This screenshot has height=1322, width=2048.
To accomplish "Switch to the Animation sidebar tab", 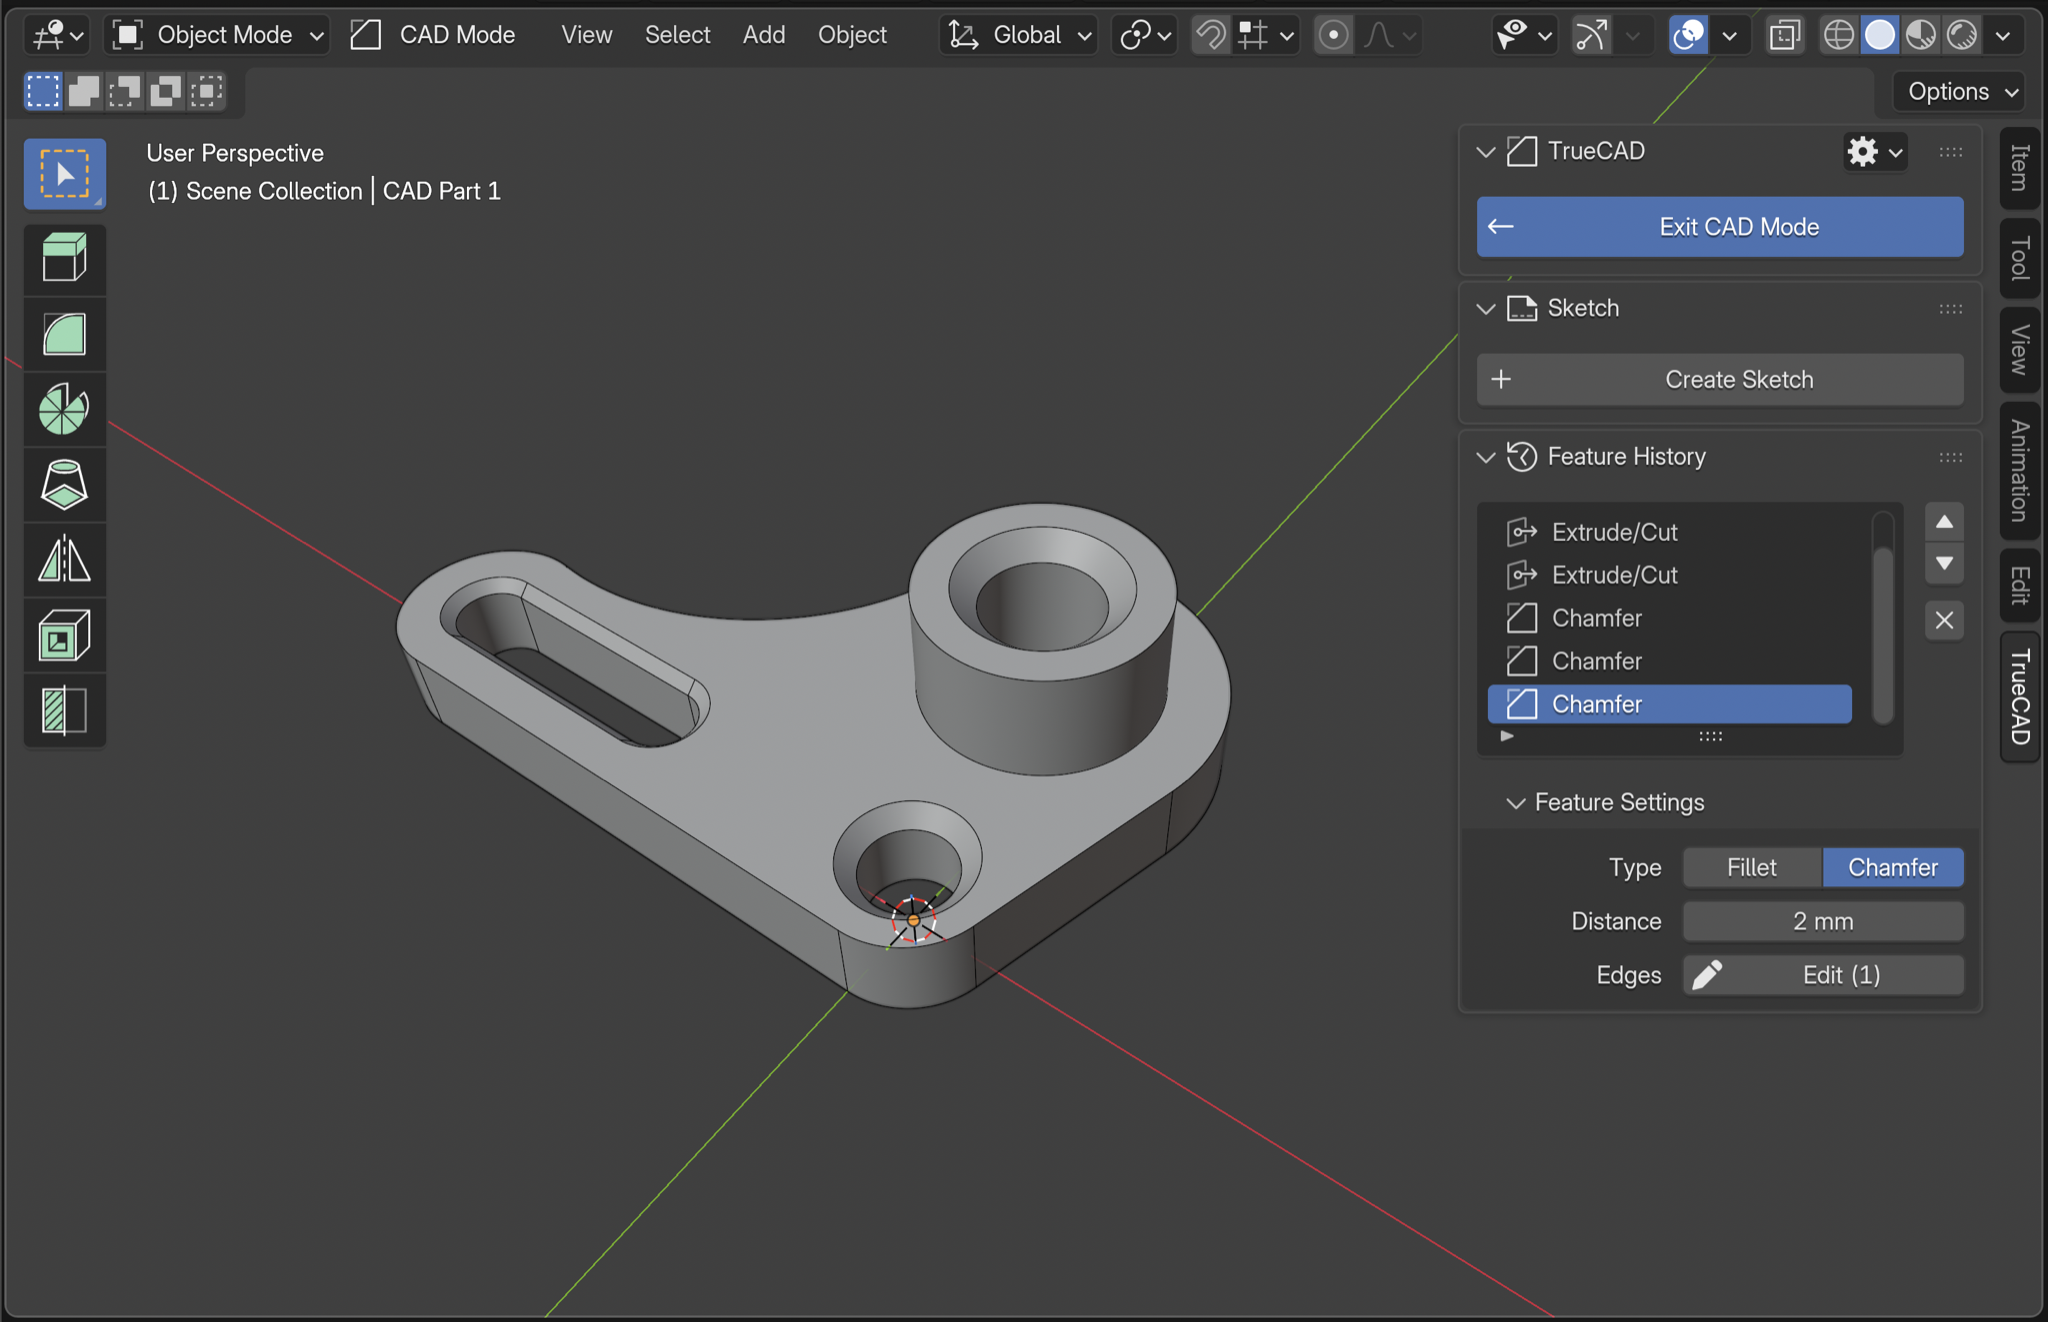I will coord(2019,470).
